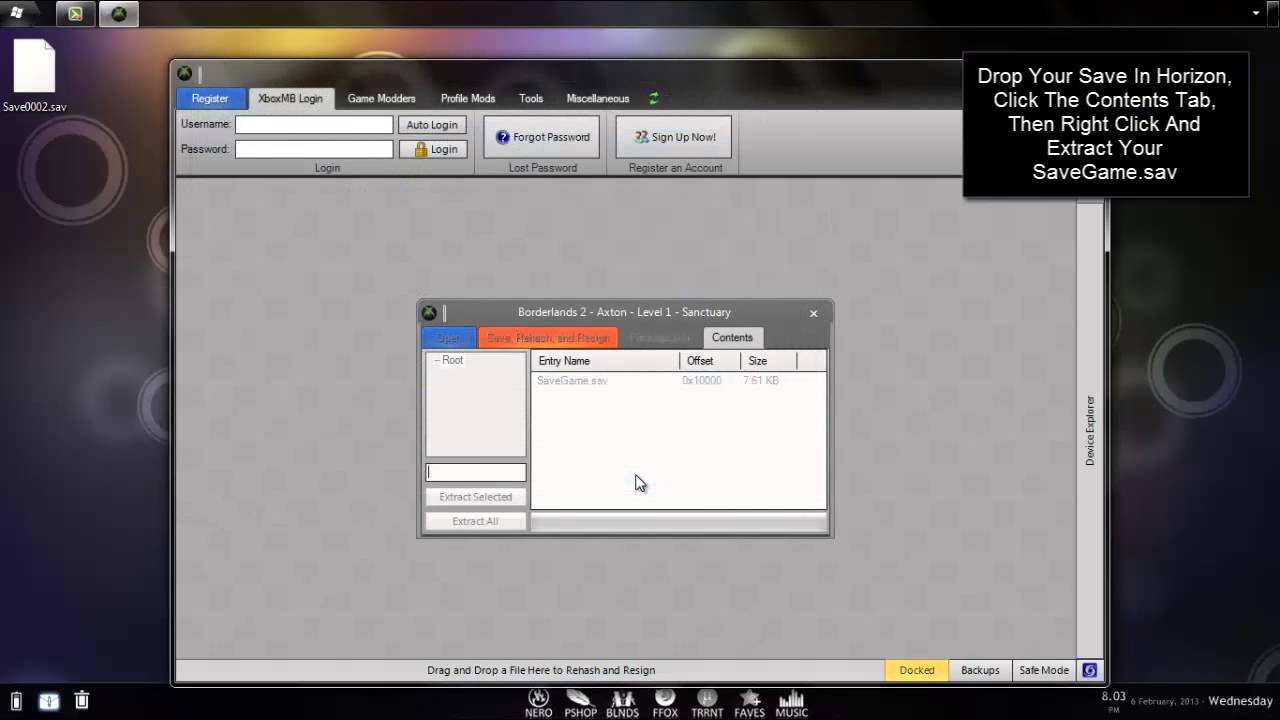Click the 7.61 KB size cell
Image resolution: width=1280 pixels, height=720 pixels.
761,381
